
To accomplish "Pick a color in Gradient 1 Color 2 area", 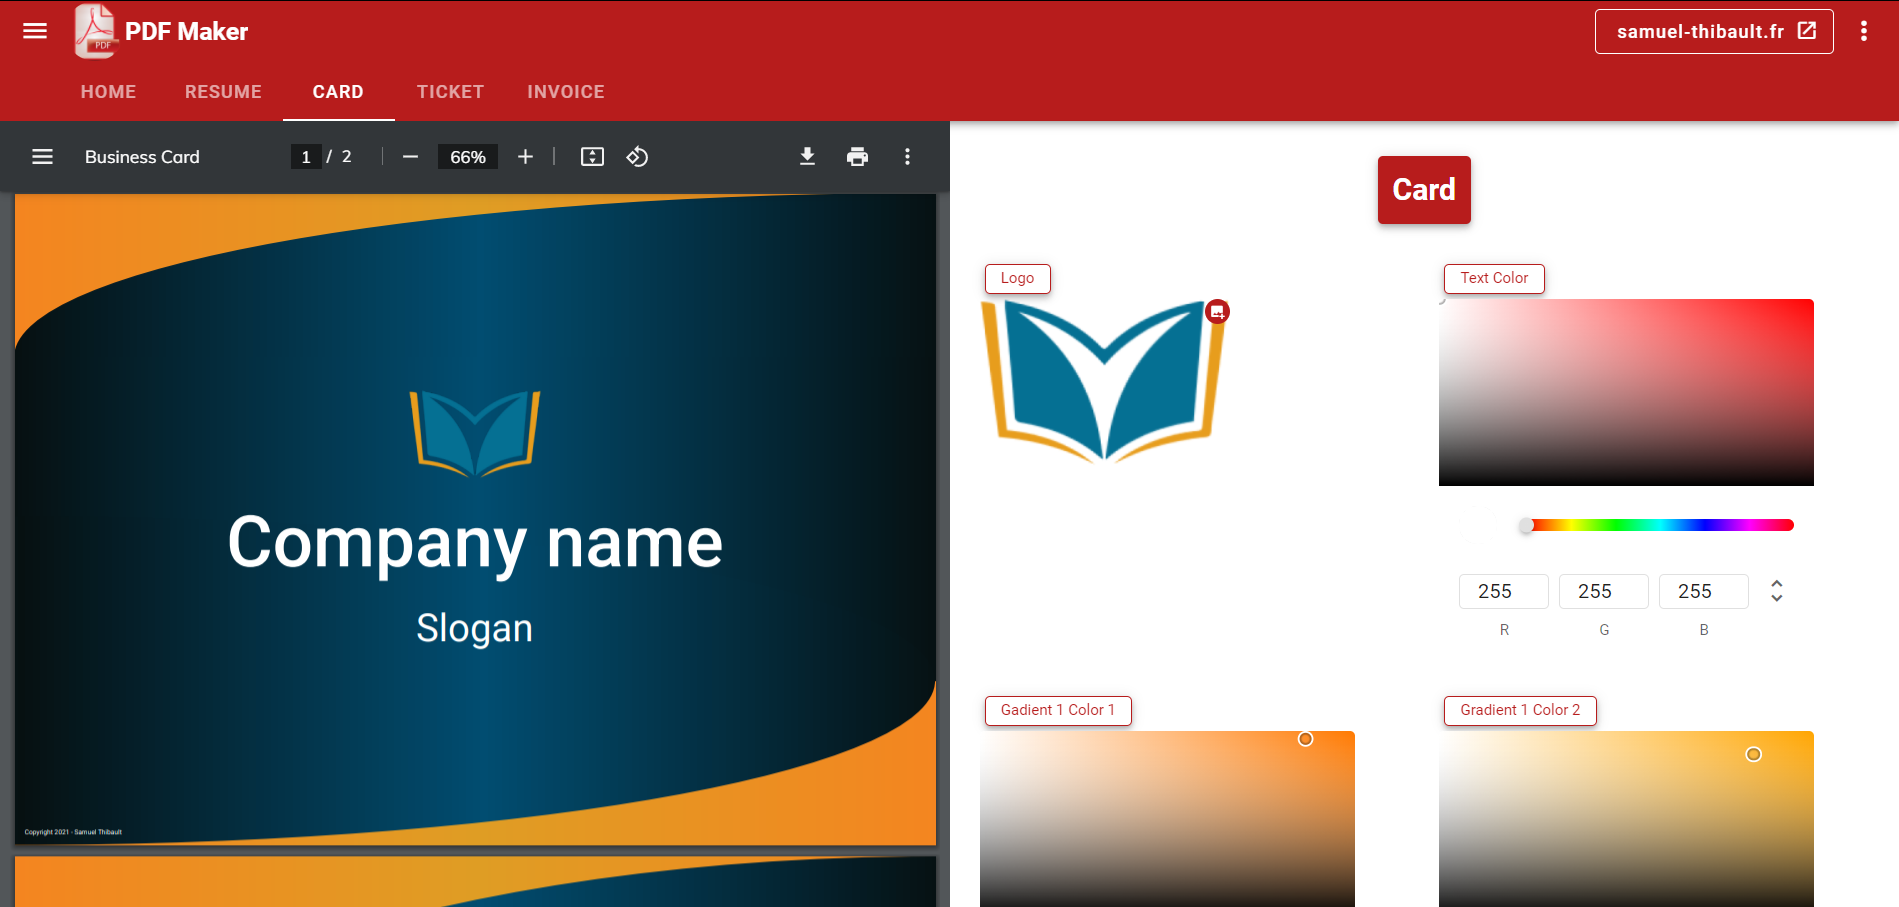I will (1625, 818).
